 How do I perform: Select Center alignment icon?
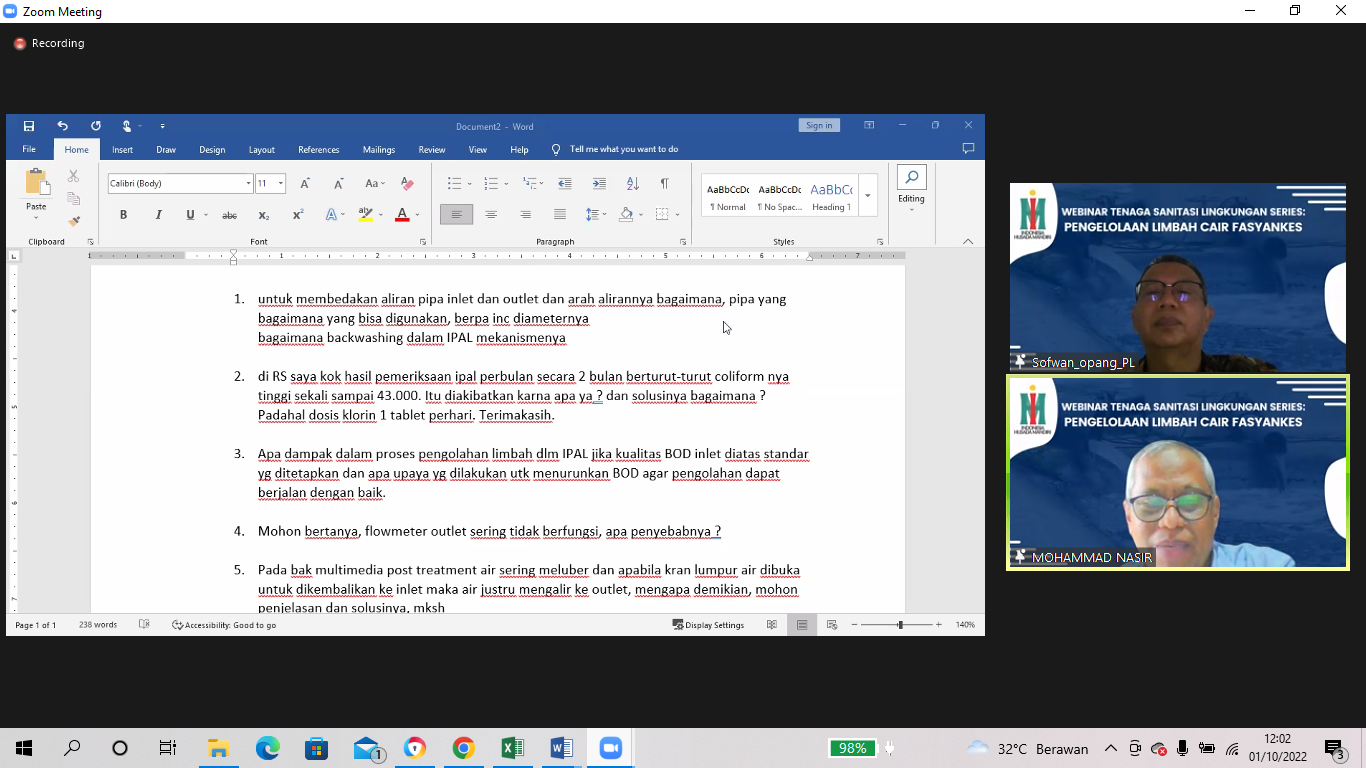click(491, 215)
